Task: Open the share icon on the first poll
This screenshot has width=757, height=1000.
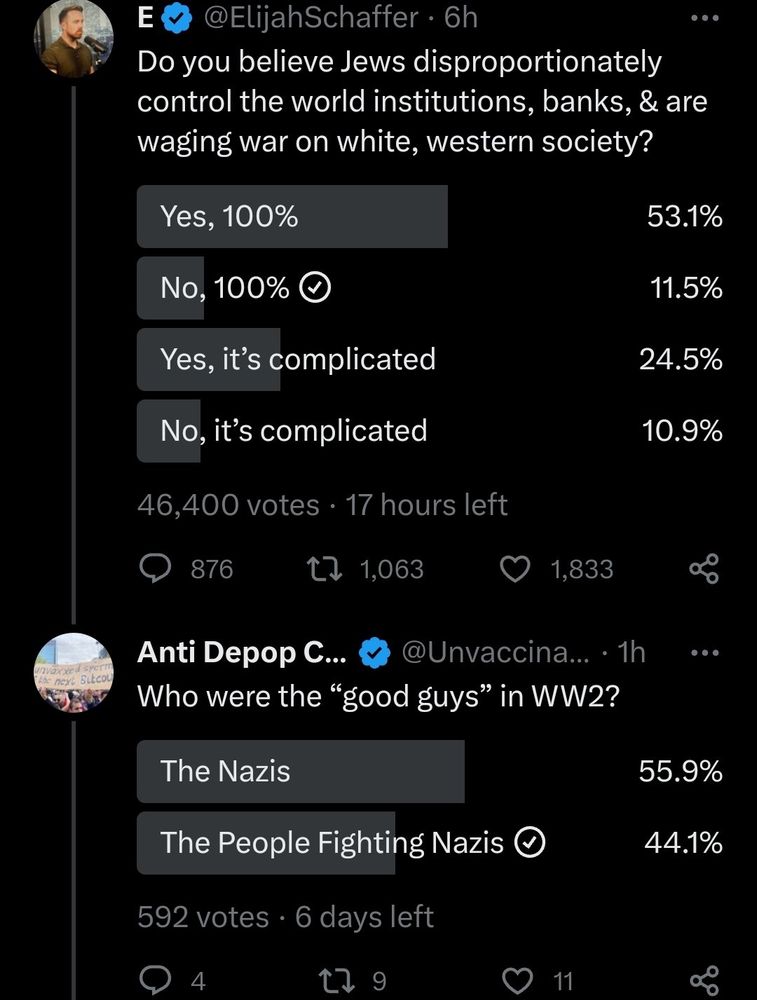Action: click(x=703, y=568)
